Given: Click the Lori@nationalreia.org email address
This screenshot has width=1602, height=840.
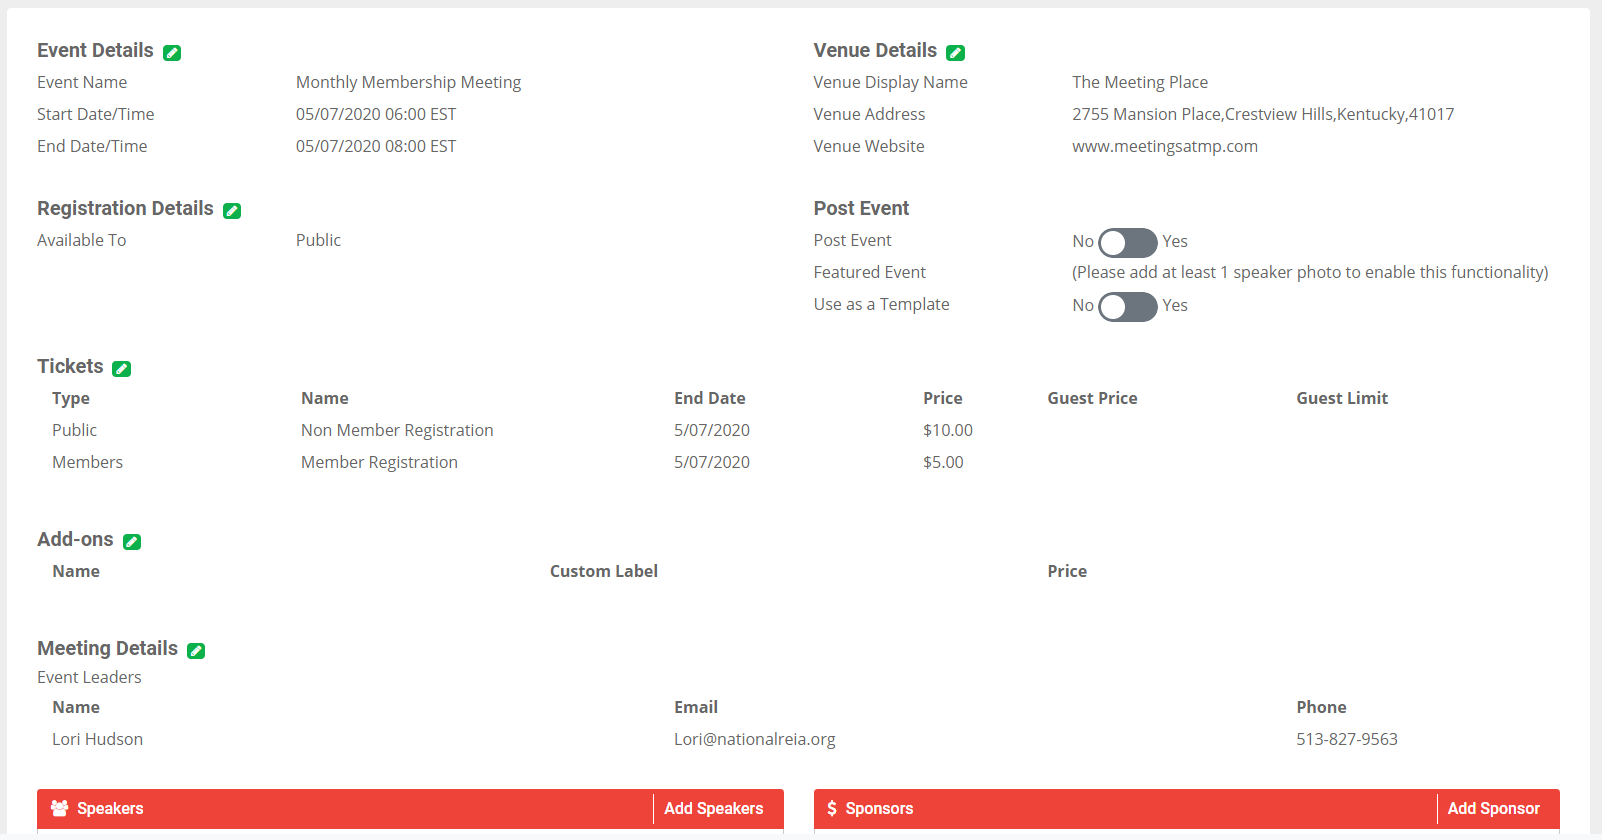Looking at the screenshot, I should pos(754,739).
